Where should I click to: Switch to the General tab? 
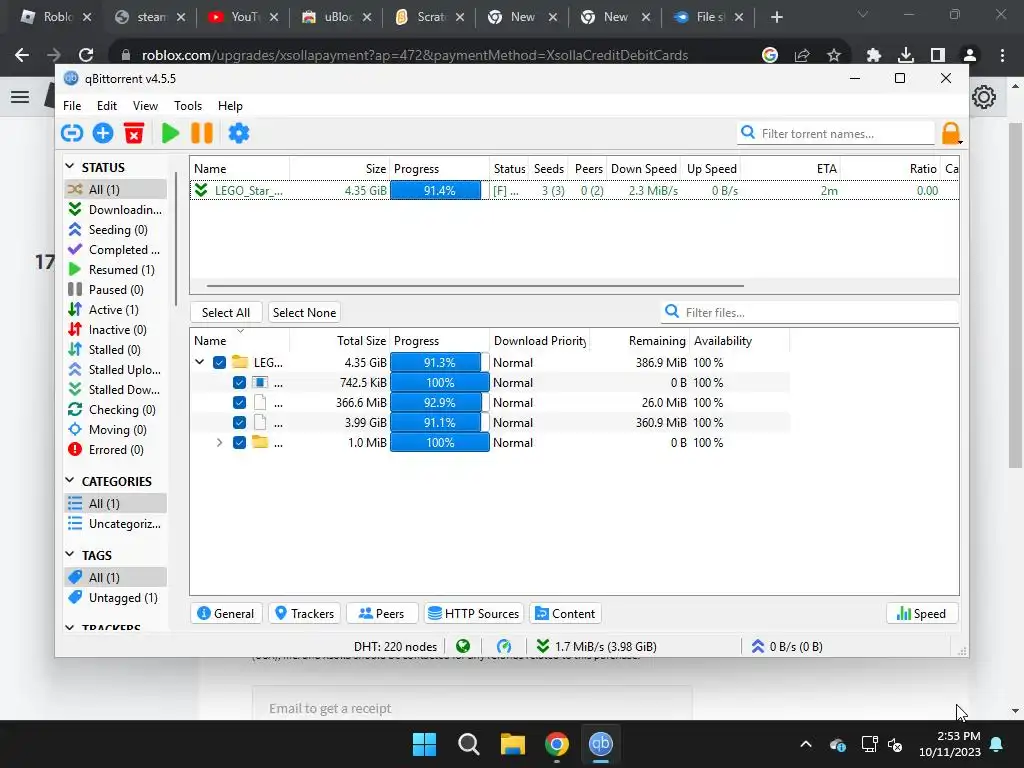(225, 614)
